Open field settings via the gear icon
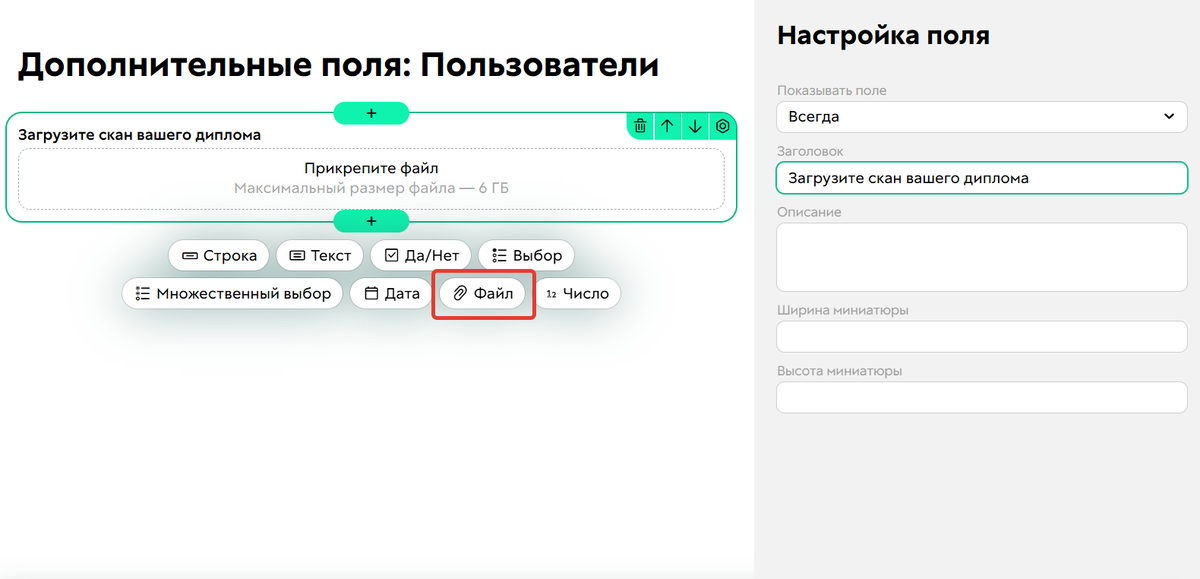This screenshot has width=1200, height=579. [x=722, y=125]
